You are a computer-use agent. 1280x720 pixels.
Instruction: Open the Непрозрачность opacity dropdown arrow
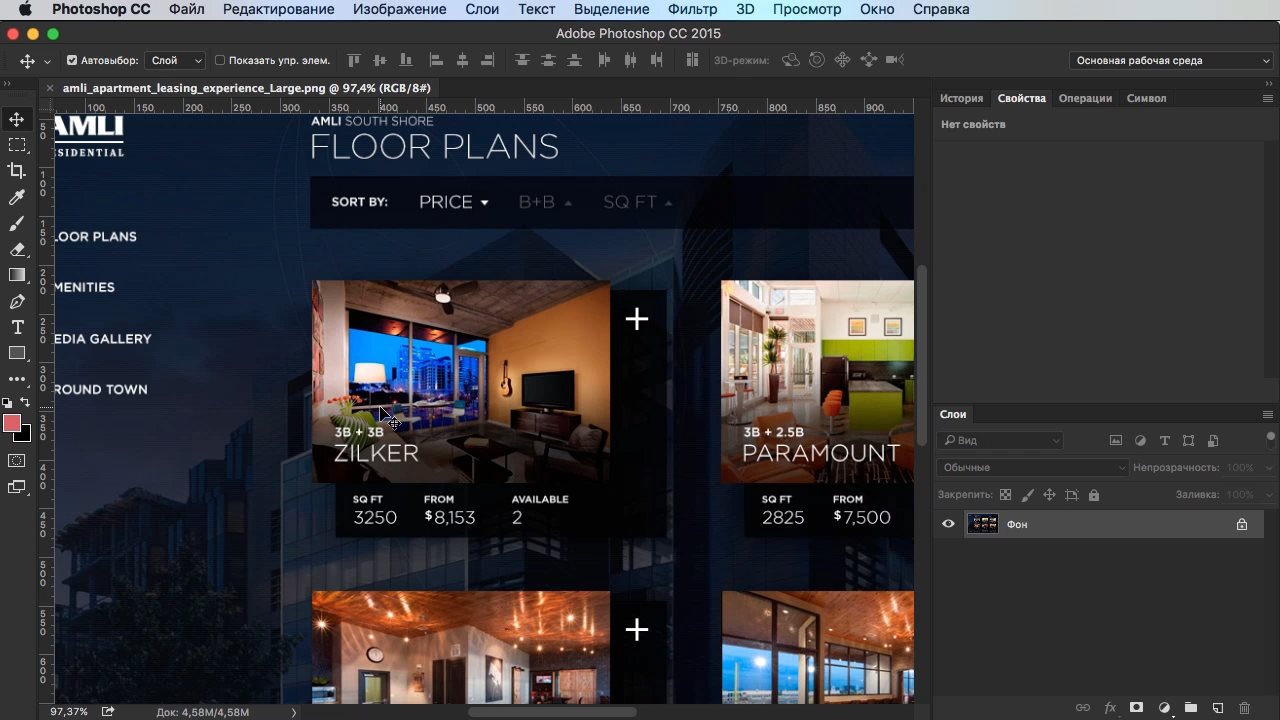[1267, 468]
